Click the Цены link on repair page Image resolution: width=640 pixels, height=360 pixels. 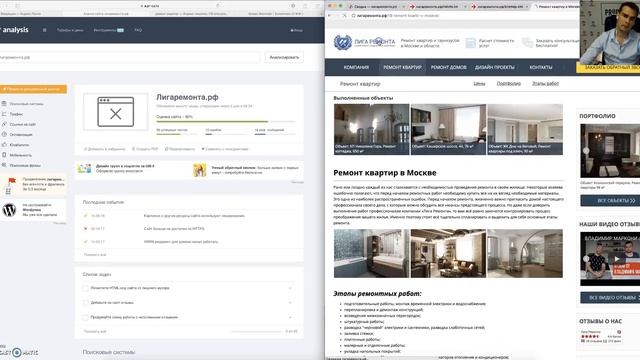click(479, 84)
